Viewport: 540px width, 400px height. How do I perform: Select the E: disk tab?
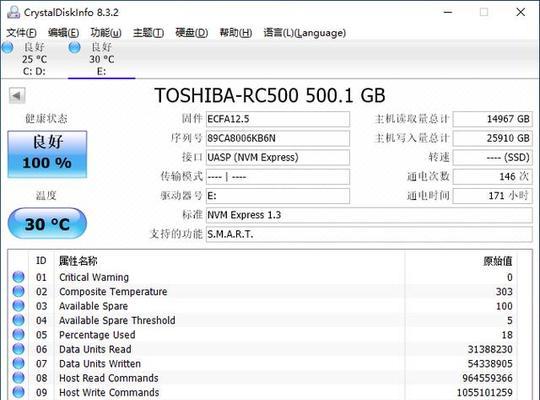[102, 59]
